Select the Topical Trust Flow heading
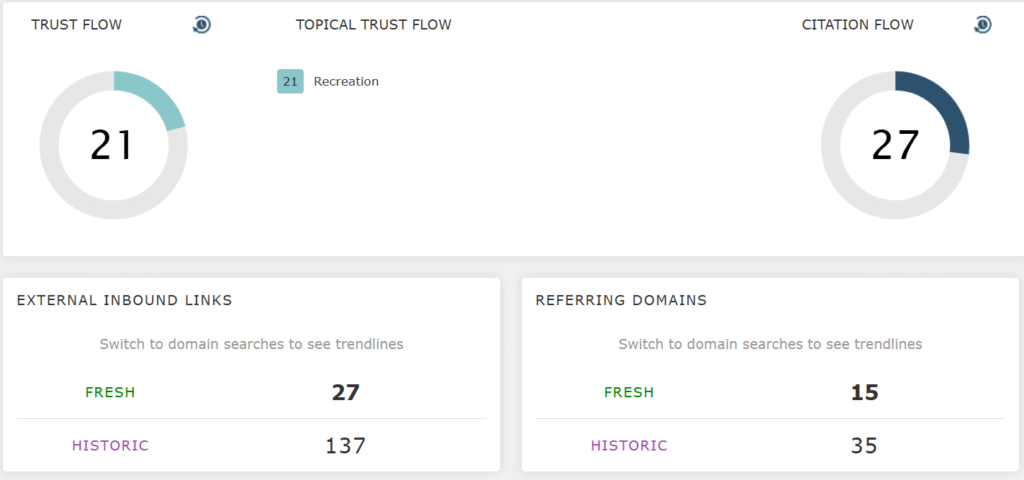The height and width of the screenshot is (480, 1024). 373,25
